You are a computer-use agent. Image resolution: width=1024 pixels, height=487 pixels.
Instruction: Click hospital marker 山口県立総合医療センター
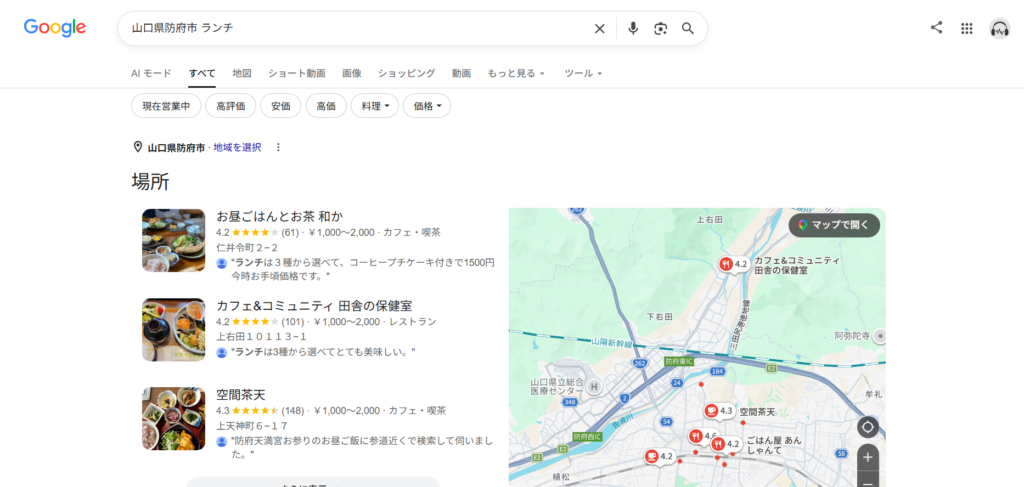[x=594, y=387]
